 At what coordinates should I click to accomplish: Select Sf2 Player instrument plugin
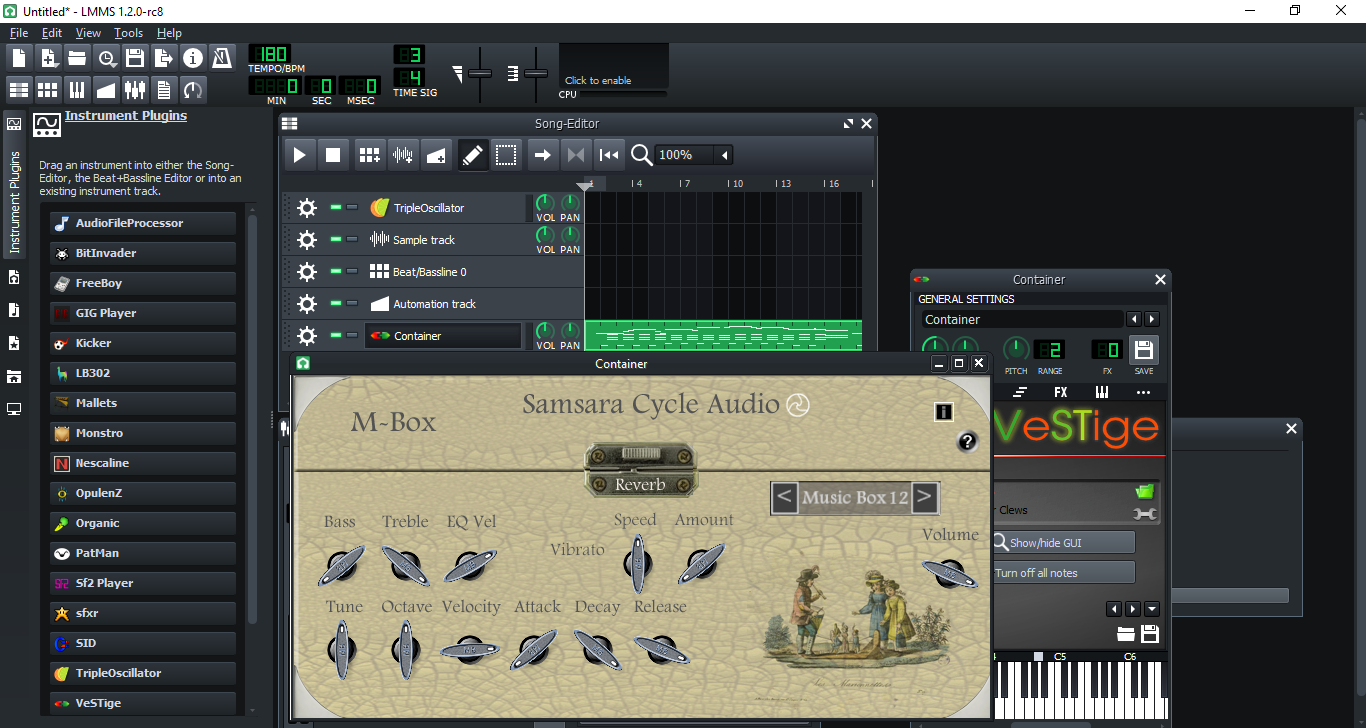point(143,583)
